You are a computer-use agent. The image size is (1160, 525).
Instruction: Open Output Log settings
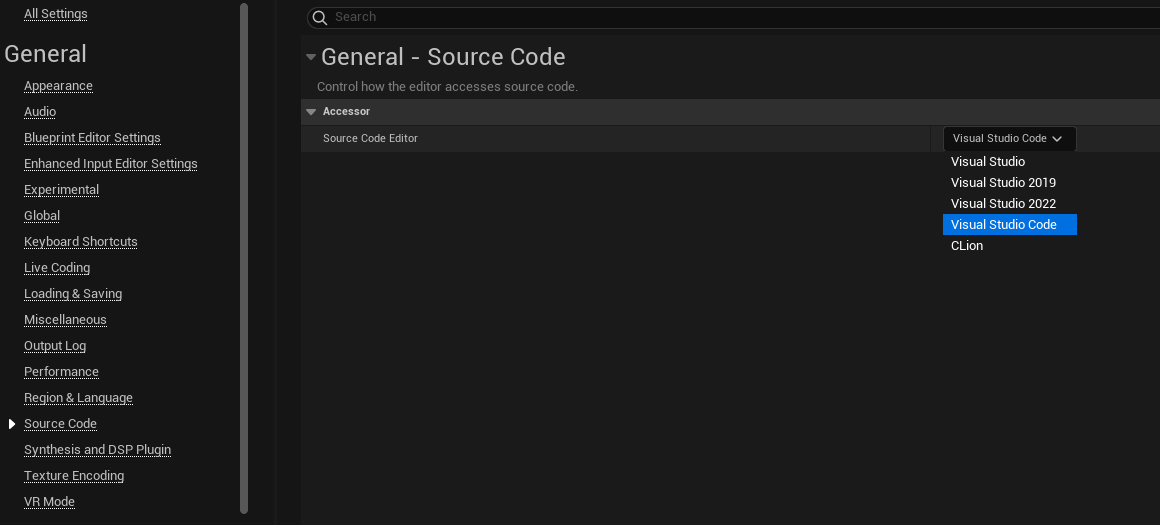point(55,345)
